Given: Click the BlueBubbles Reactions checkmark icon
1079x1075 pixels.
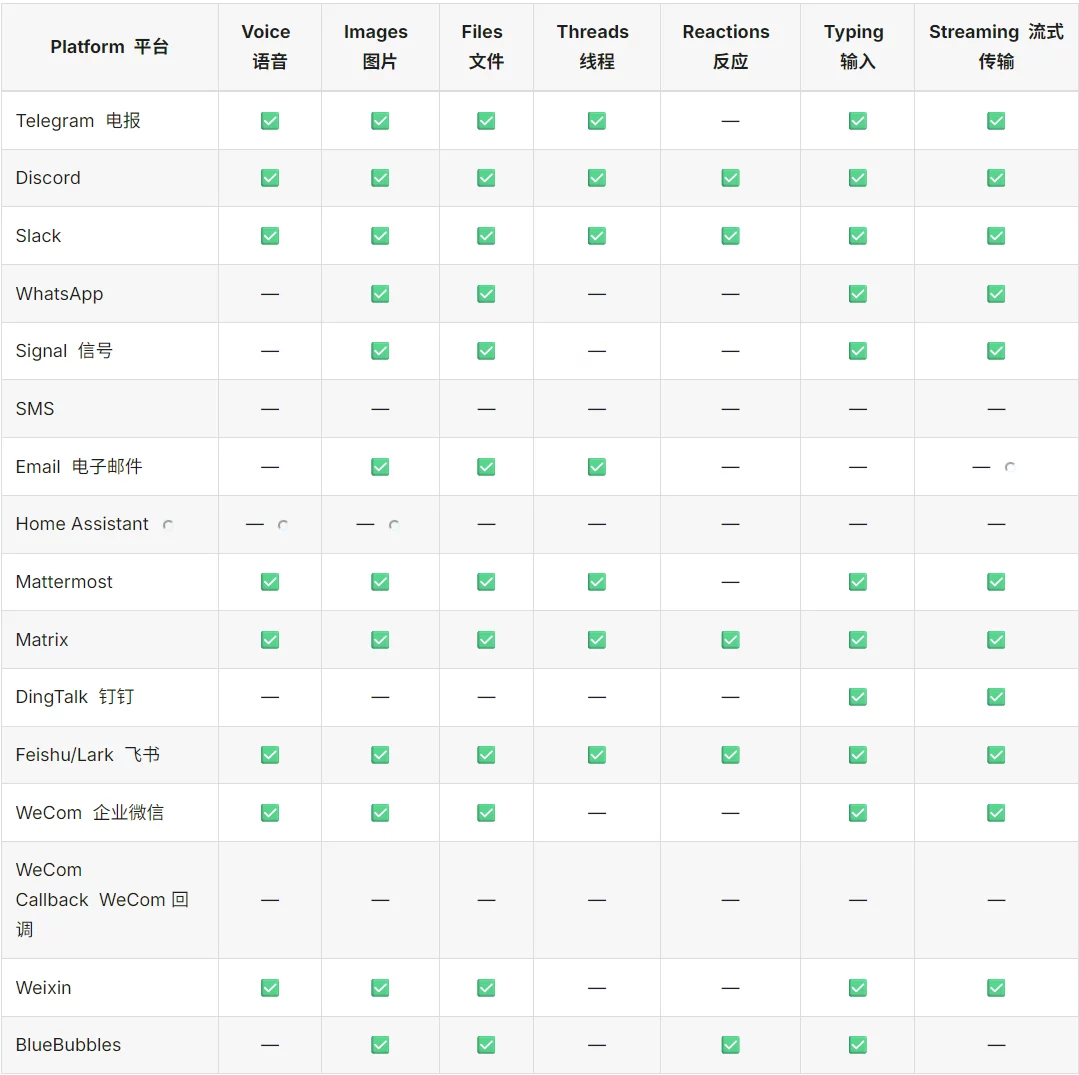Looking at the screenshot, I should [x=730, y=1045].
